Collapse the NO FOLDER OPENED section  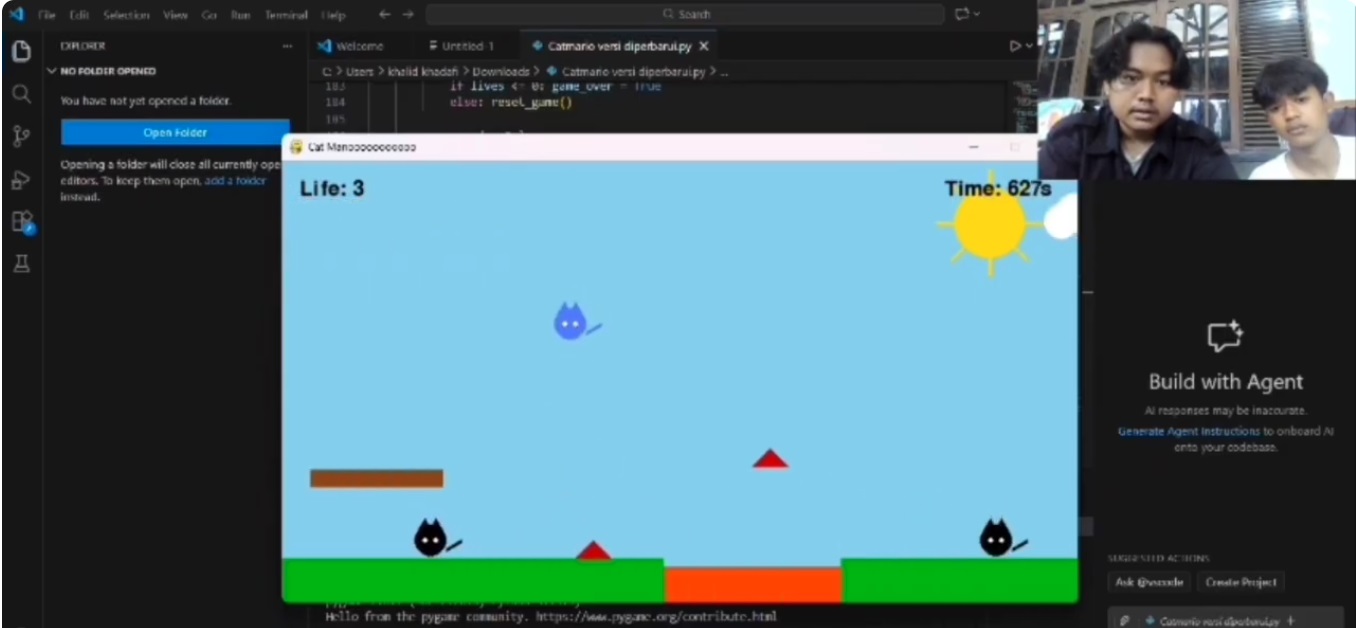coord(52,72)
